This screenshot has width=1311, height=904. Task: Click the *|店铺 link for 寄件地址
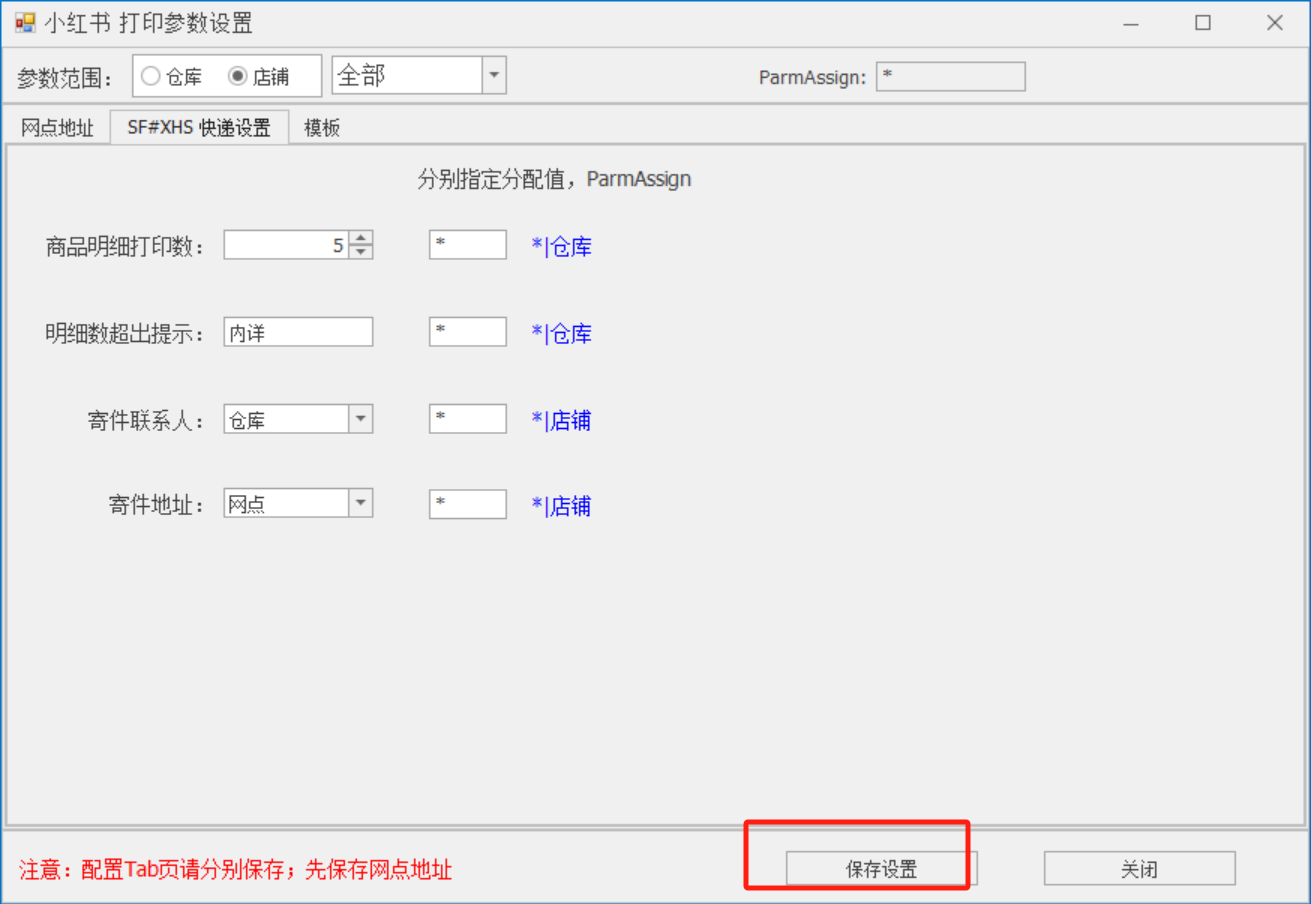[561, 506]
